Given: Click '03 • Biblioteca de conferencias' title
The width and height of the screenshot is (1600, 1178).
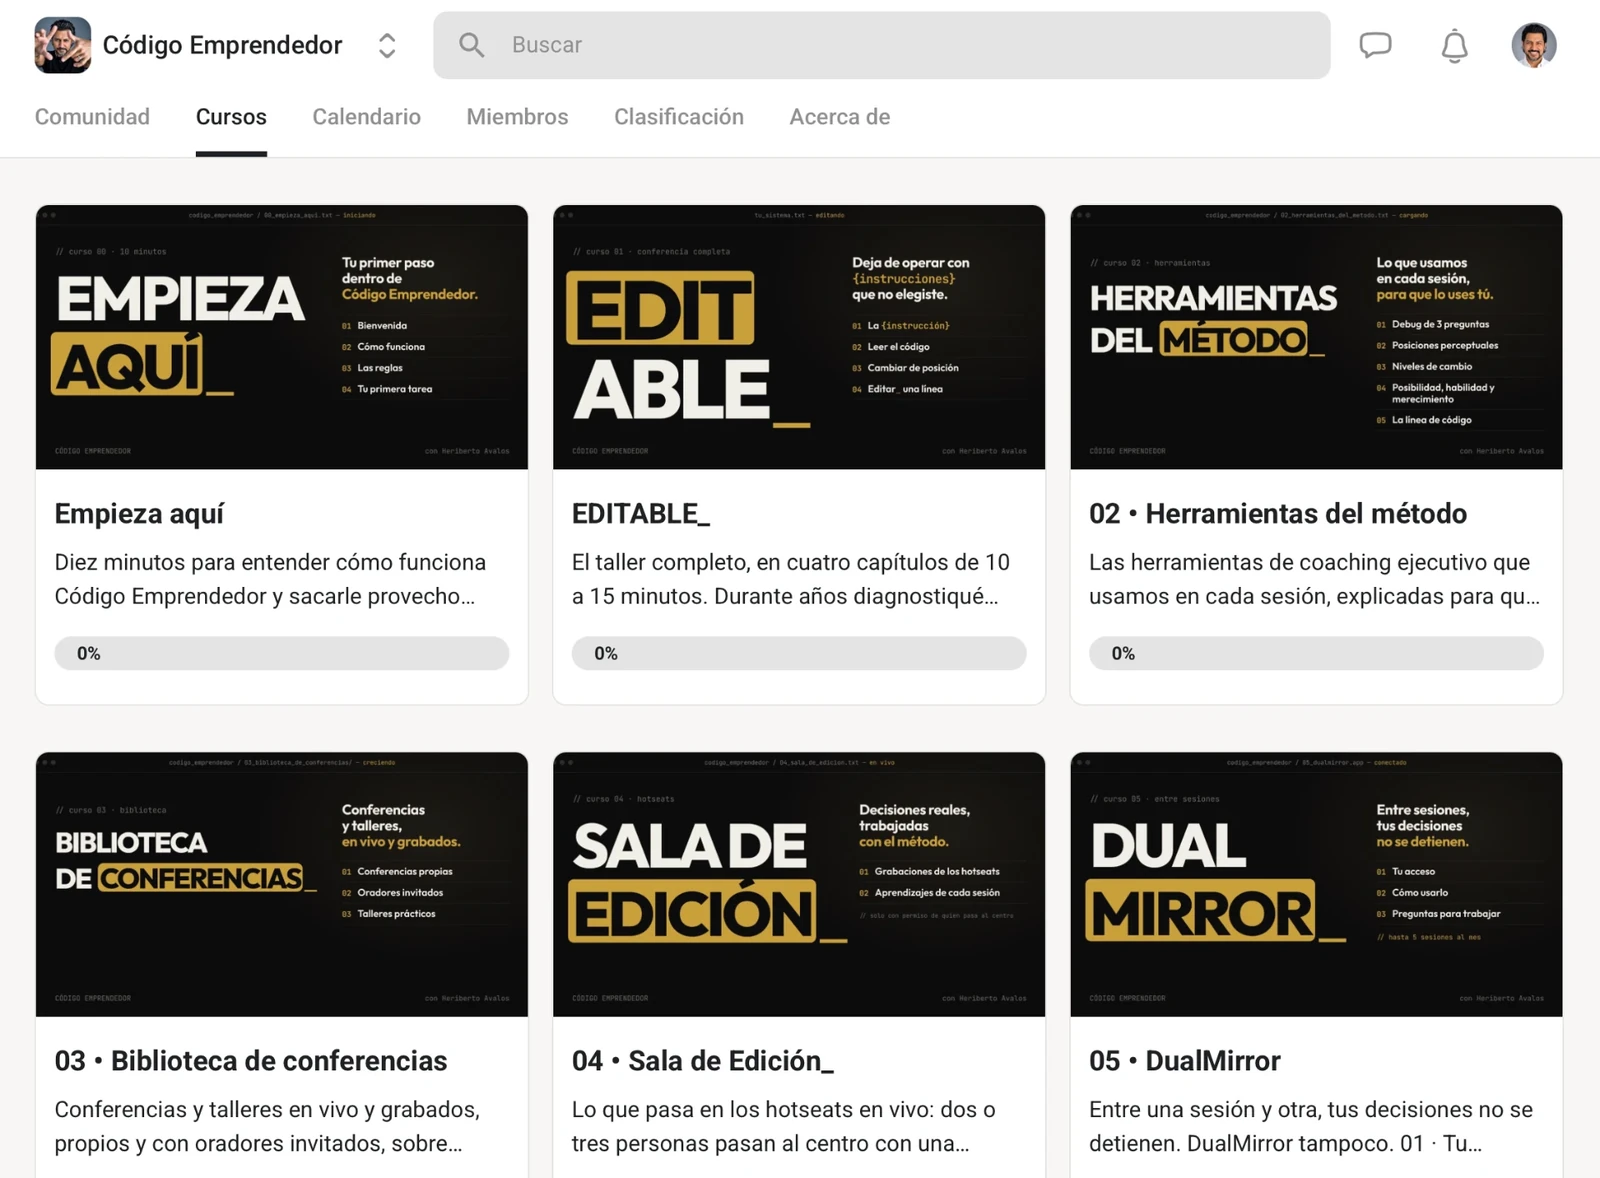Looking at the screenshot, I should [251, 1061].
